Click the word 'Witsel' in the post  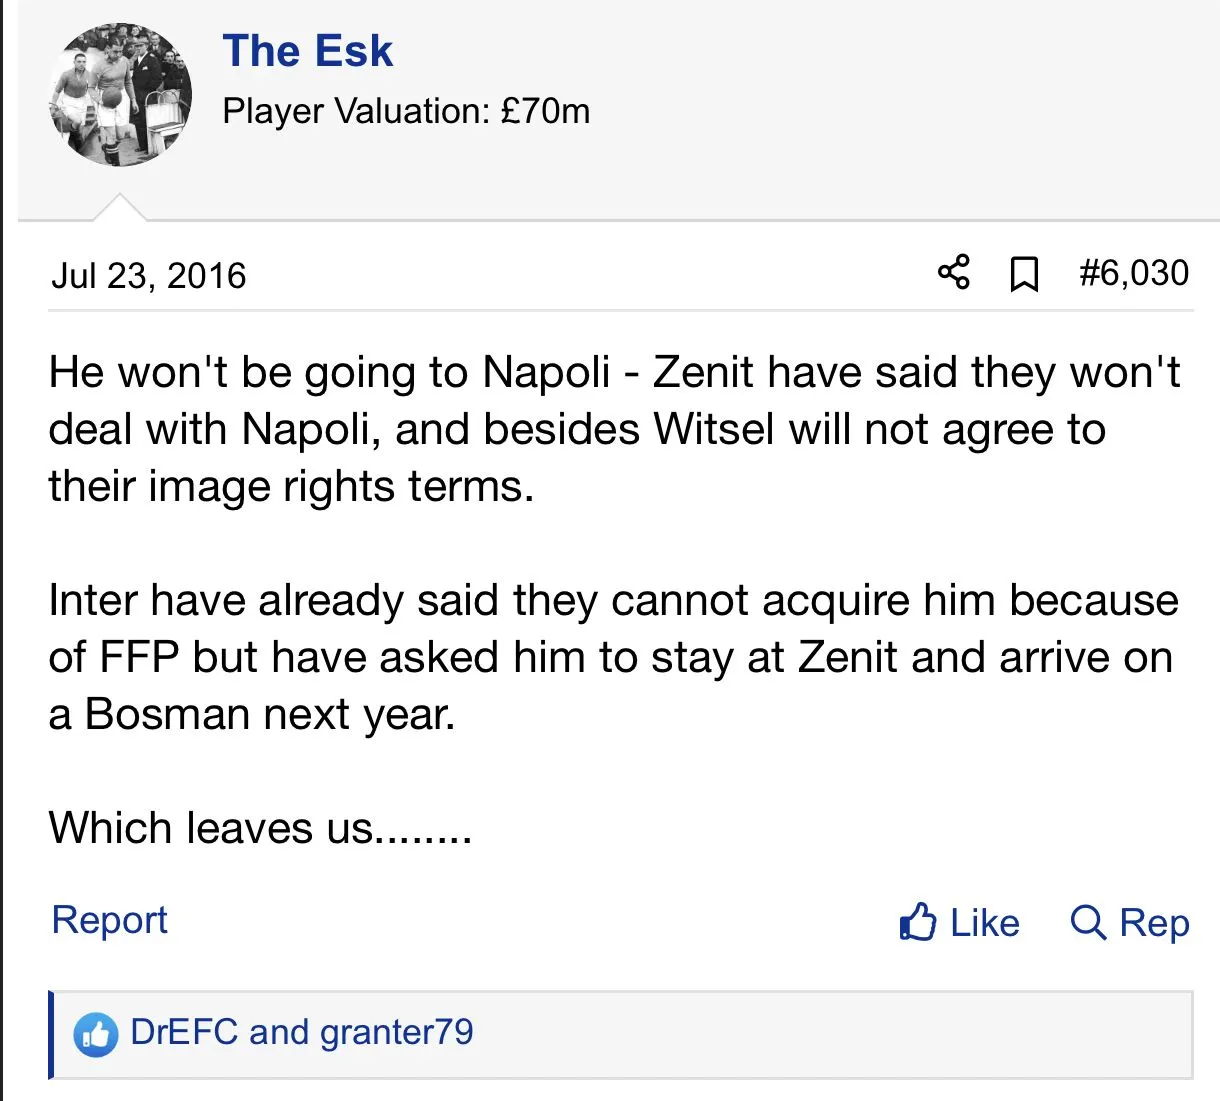tap(714, 430)
